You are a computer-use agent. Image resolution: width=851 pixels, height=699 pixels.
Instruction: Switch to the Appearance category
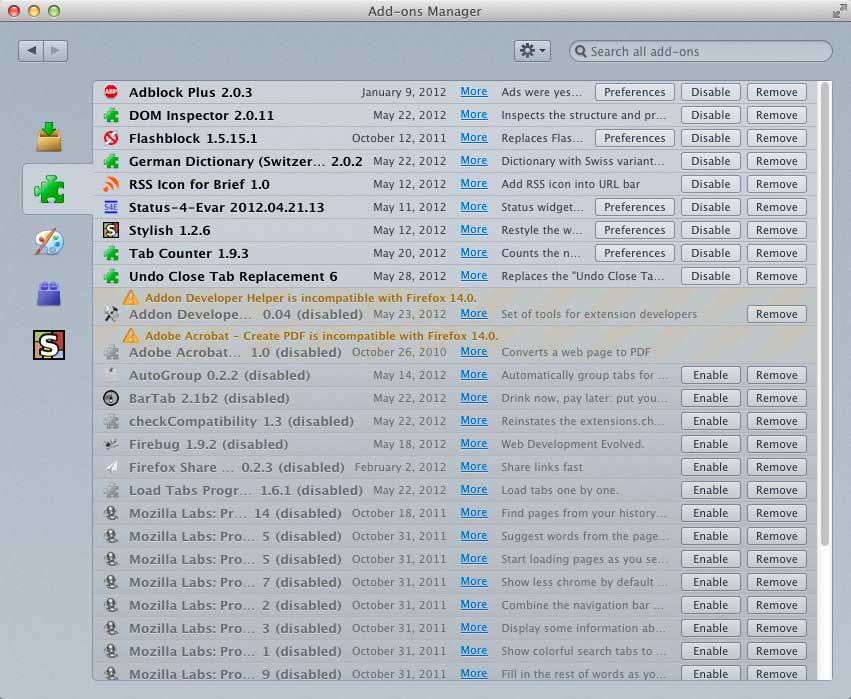click(x=47, y=240)
